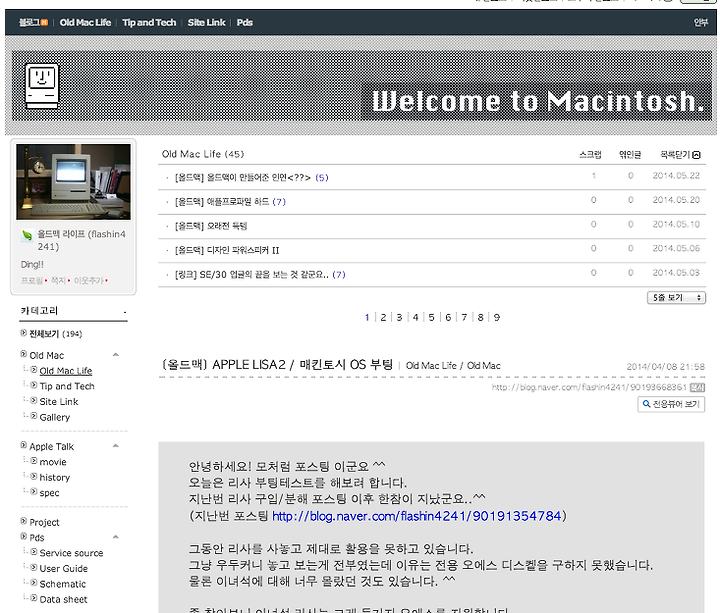Screen dimensions: 720x613
Task: Open the 디자인 파워스피커 II post
Action: tap(227, 250)
